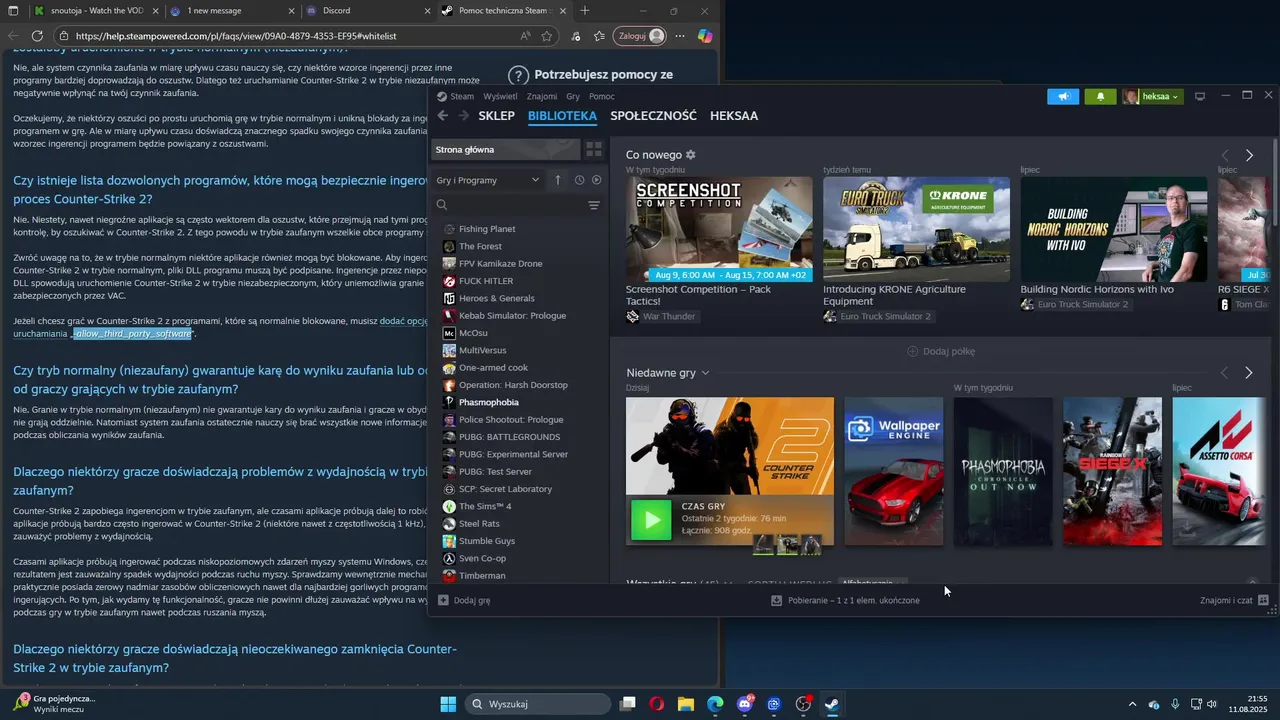Screen dimensions: 1280x720
Task: Toggle sort direction arrow in library filter
Action: 558,180
